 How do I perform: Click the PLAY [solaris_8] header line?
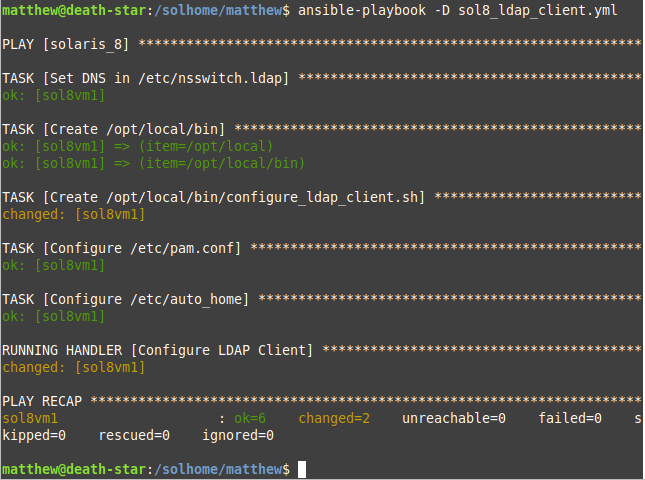click(67, 45)
